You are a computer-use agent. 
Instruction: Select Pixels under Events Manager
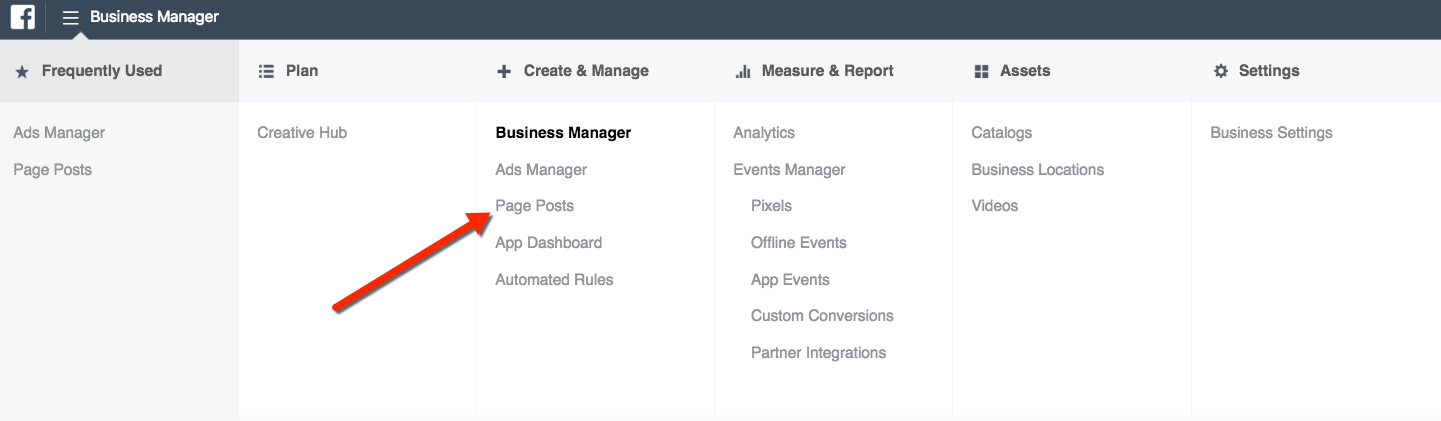771,206
